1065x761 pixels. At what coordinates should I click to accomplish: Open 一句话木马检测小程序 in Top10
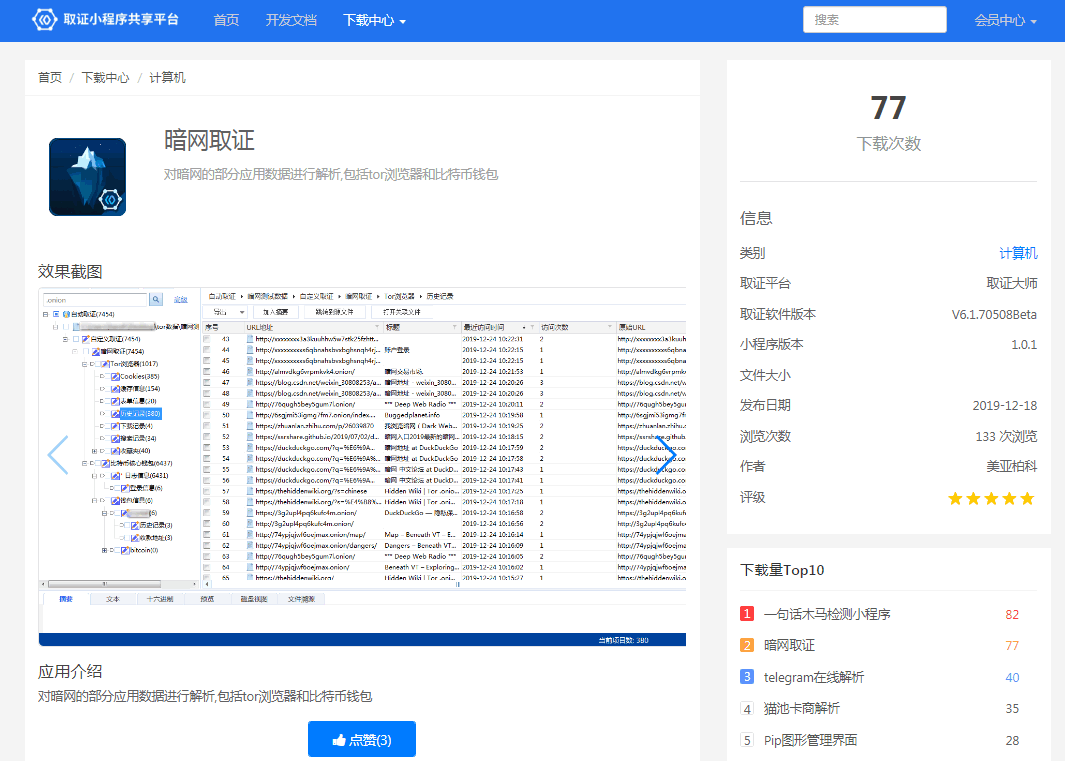(827, 614)
